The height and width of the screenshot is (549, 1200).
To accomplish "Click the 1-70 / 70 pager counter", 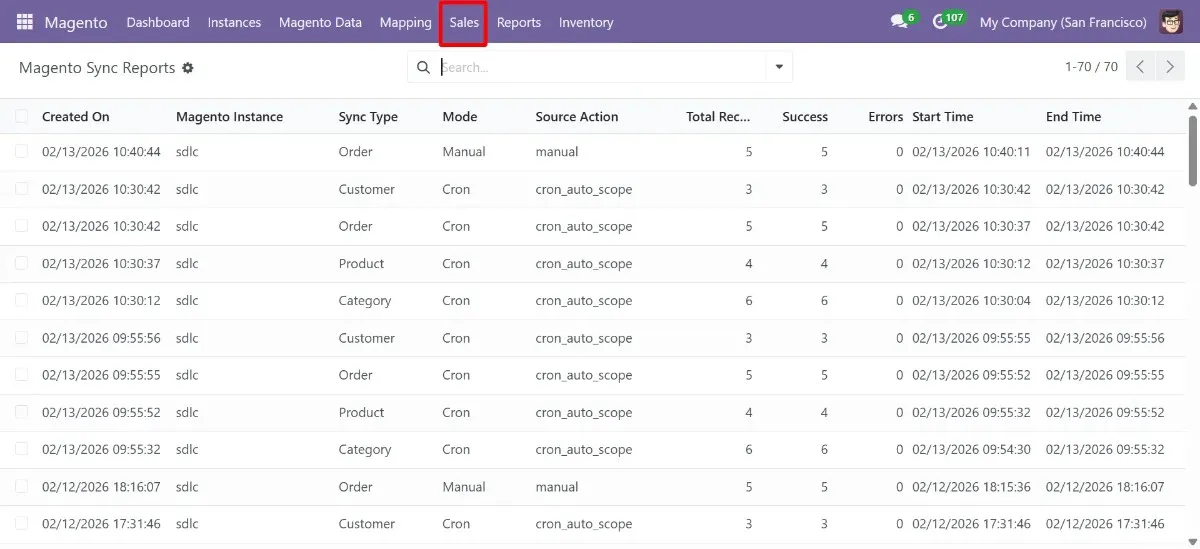I will pos(1091,67).
